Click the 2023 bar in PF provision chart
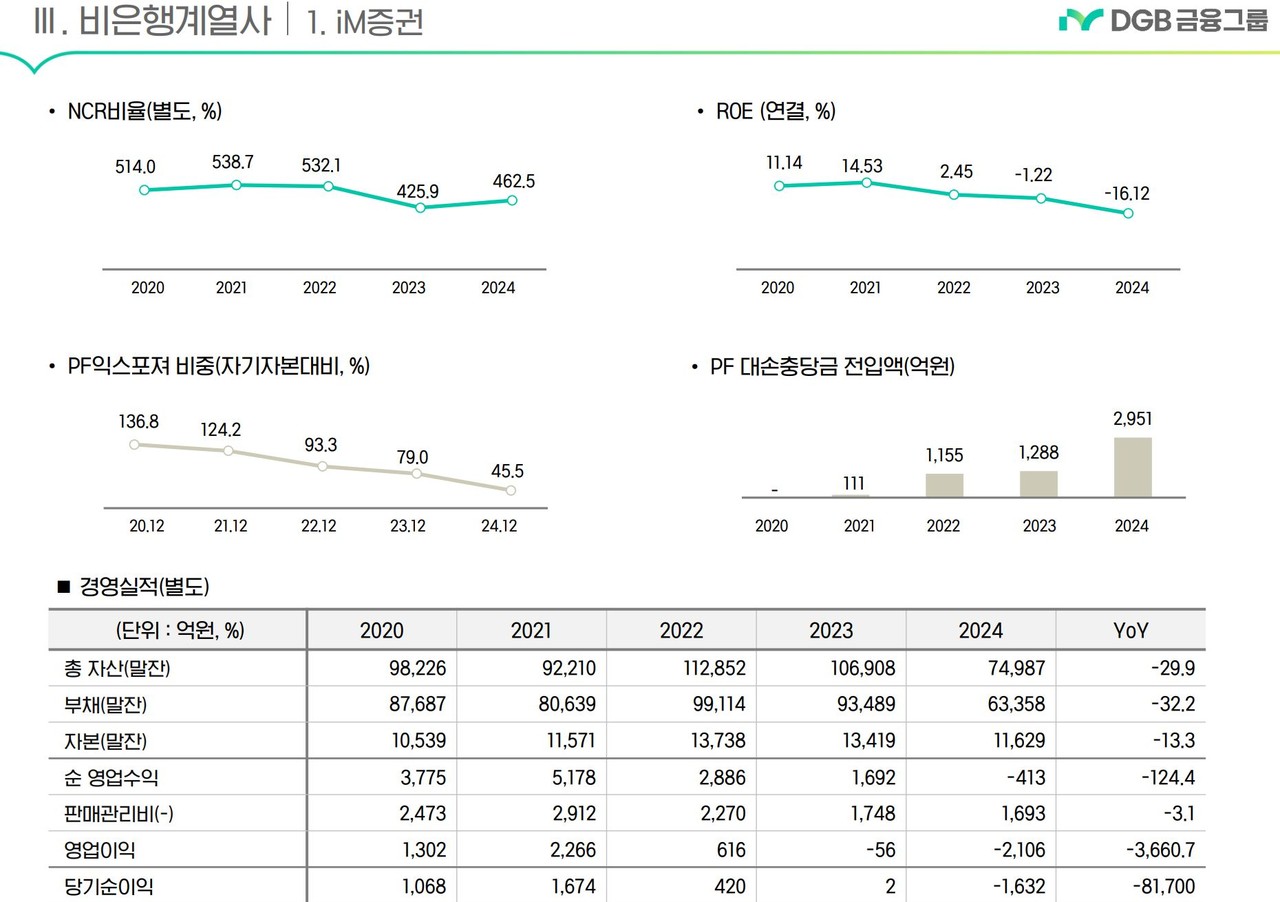The image size is (1280, 902). point(1039,484)
